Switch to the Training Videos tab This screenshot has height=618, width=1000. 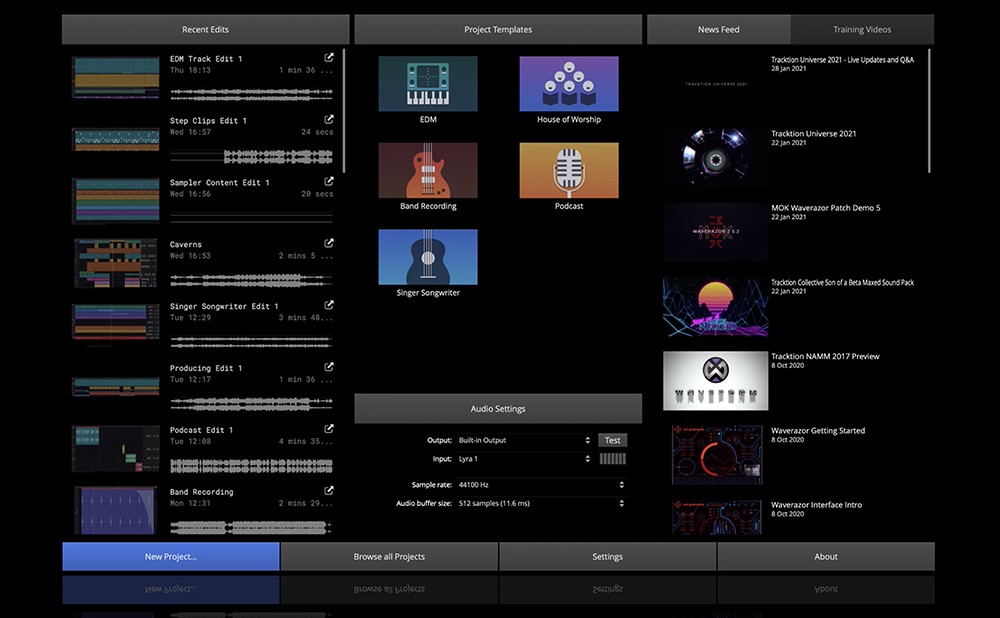(862, 30)
